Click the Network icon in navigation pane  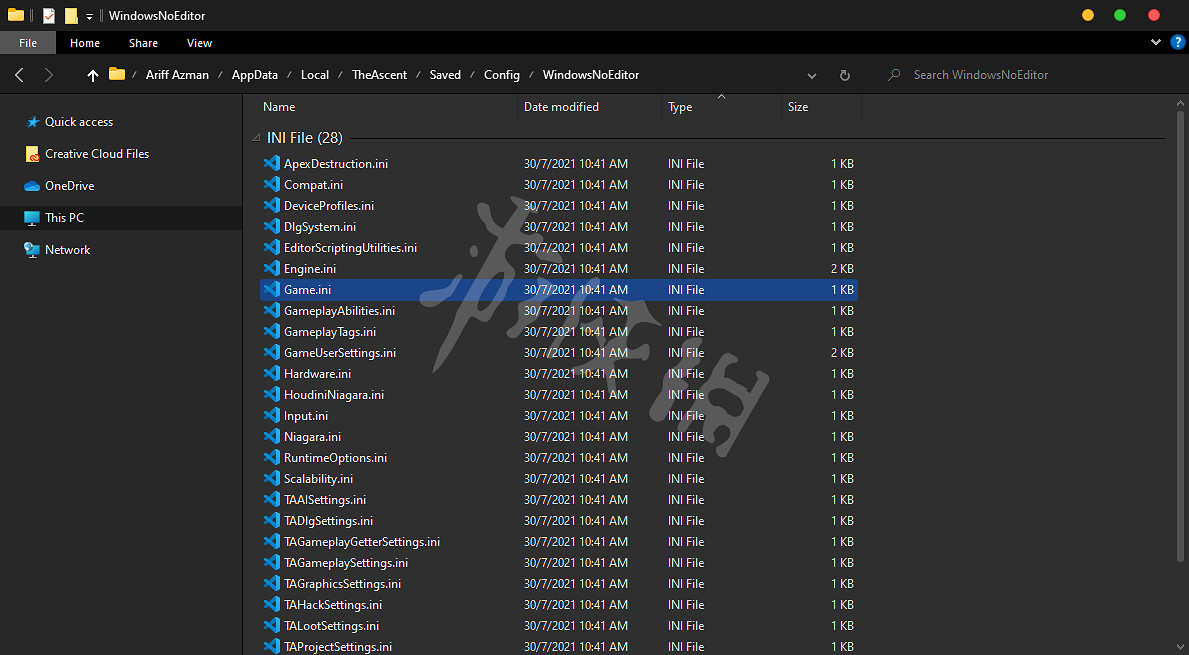(x=32, y=250)
